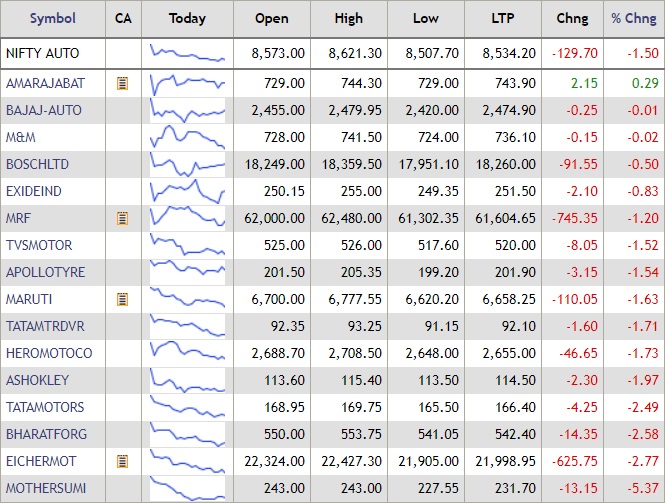The height and width of the screenshot is (503, 665).
Task: Select the HEROMOTOCO symbol link
Action: [49, 353]
